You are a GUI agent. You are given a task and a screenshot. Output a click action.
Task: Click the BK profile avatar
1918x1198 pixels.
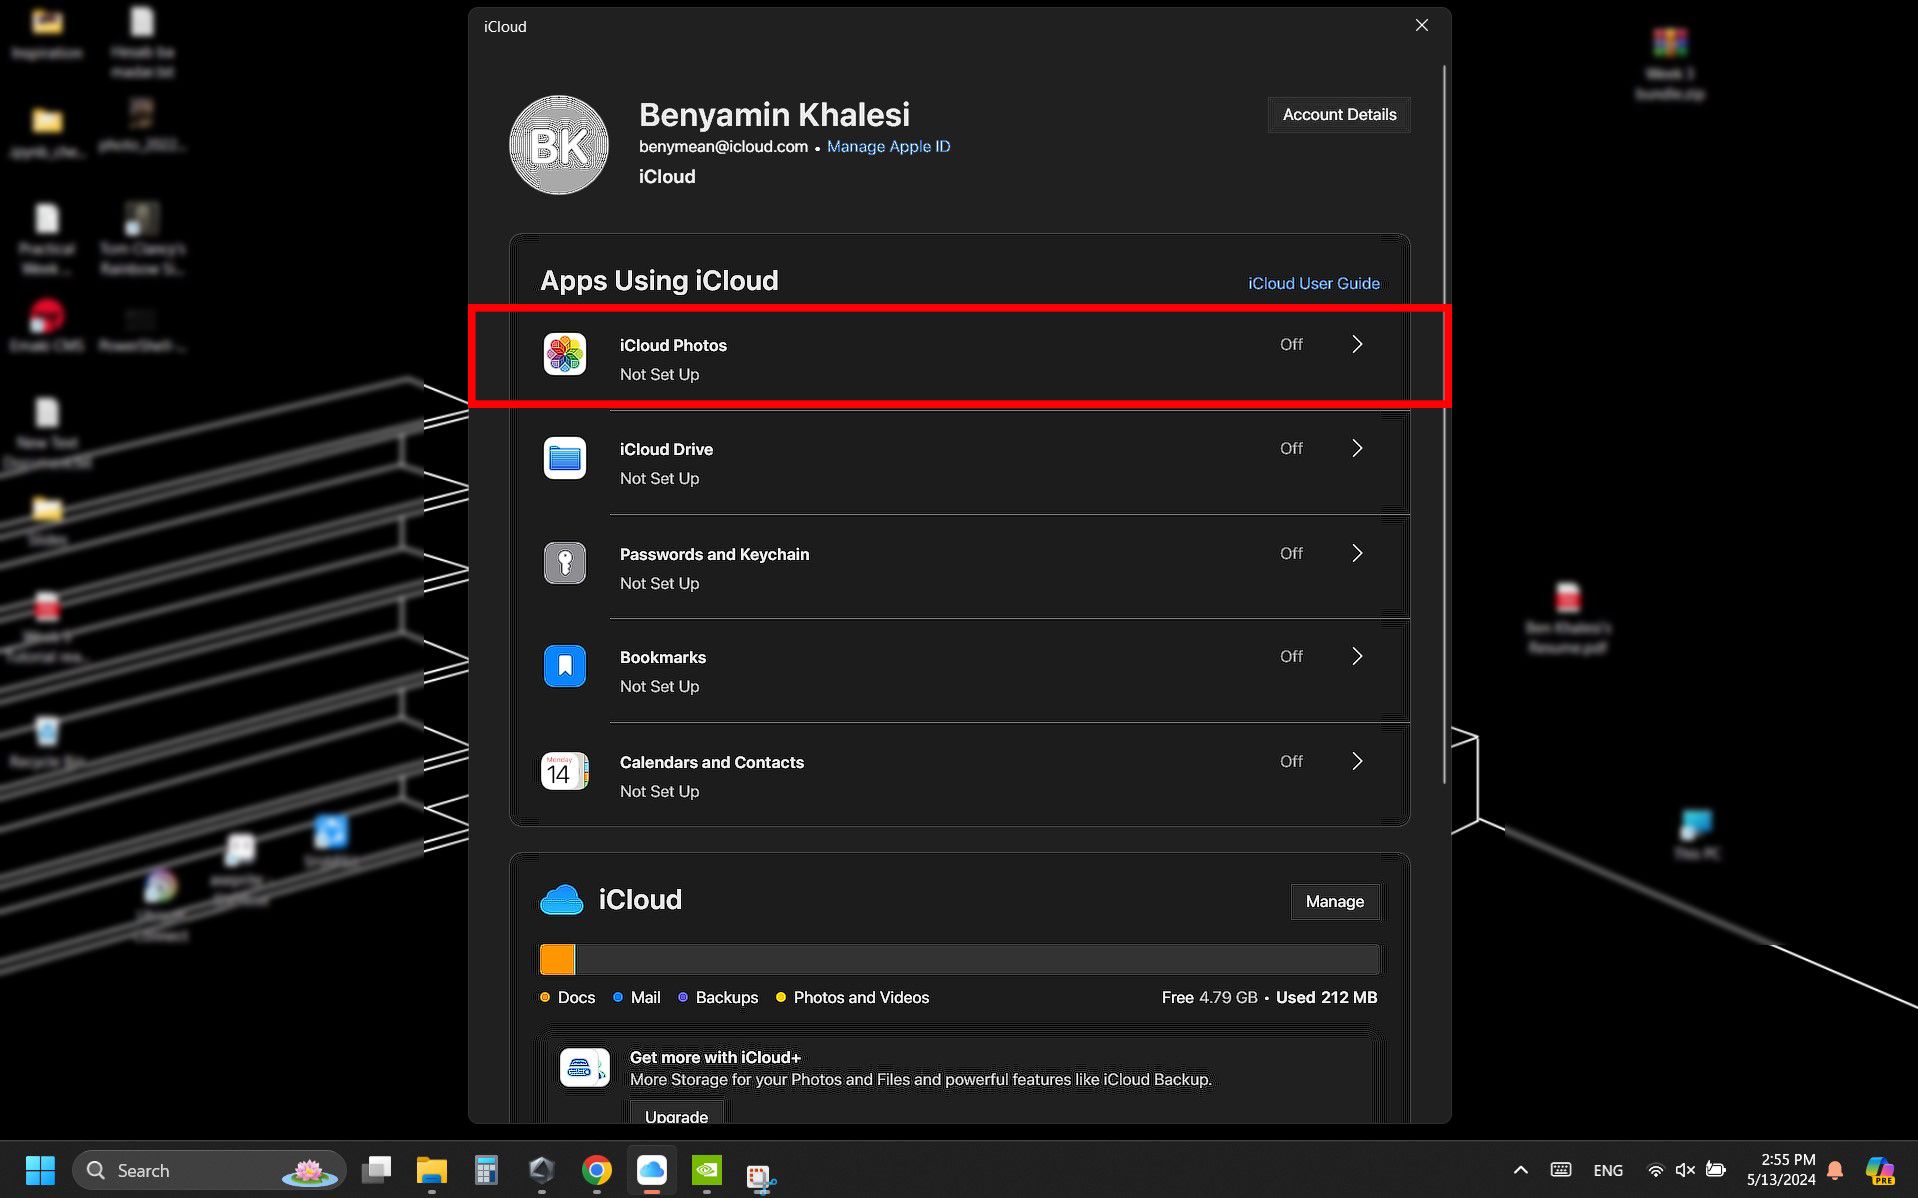559,145
